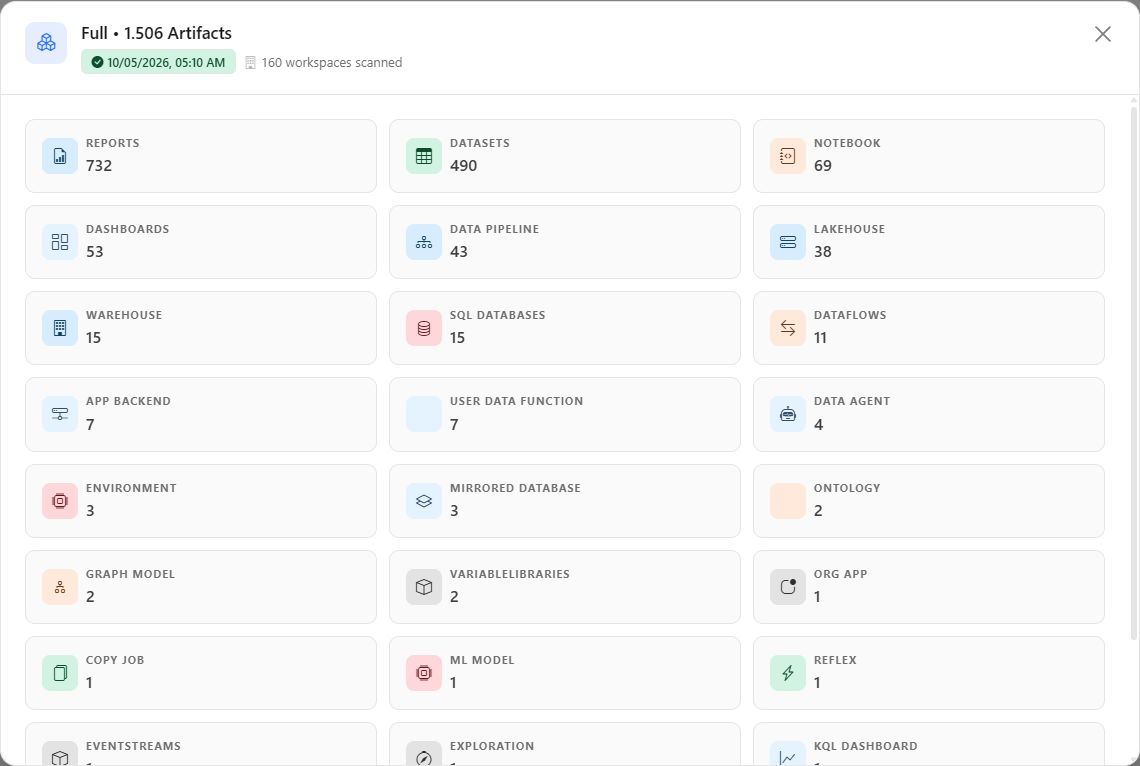1140x766 pixels.
Task: Click the vertical scrollbar on the right
Action: [1133, 374]
